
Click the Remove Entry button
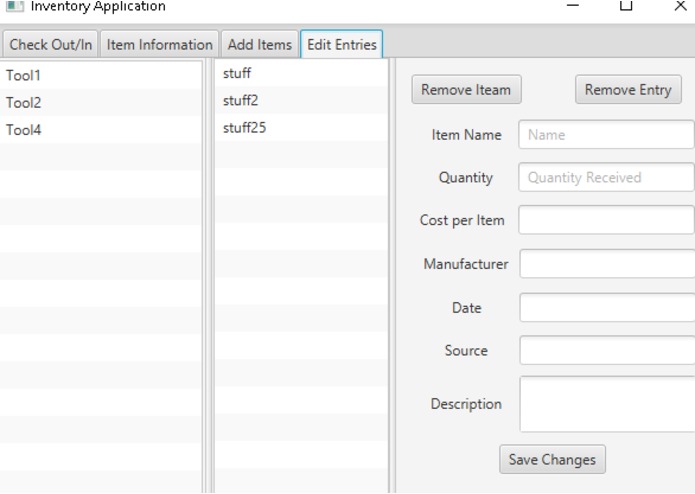point(628,89)
